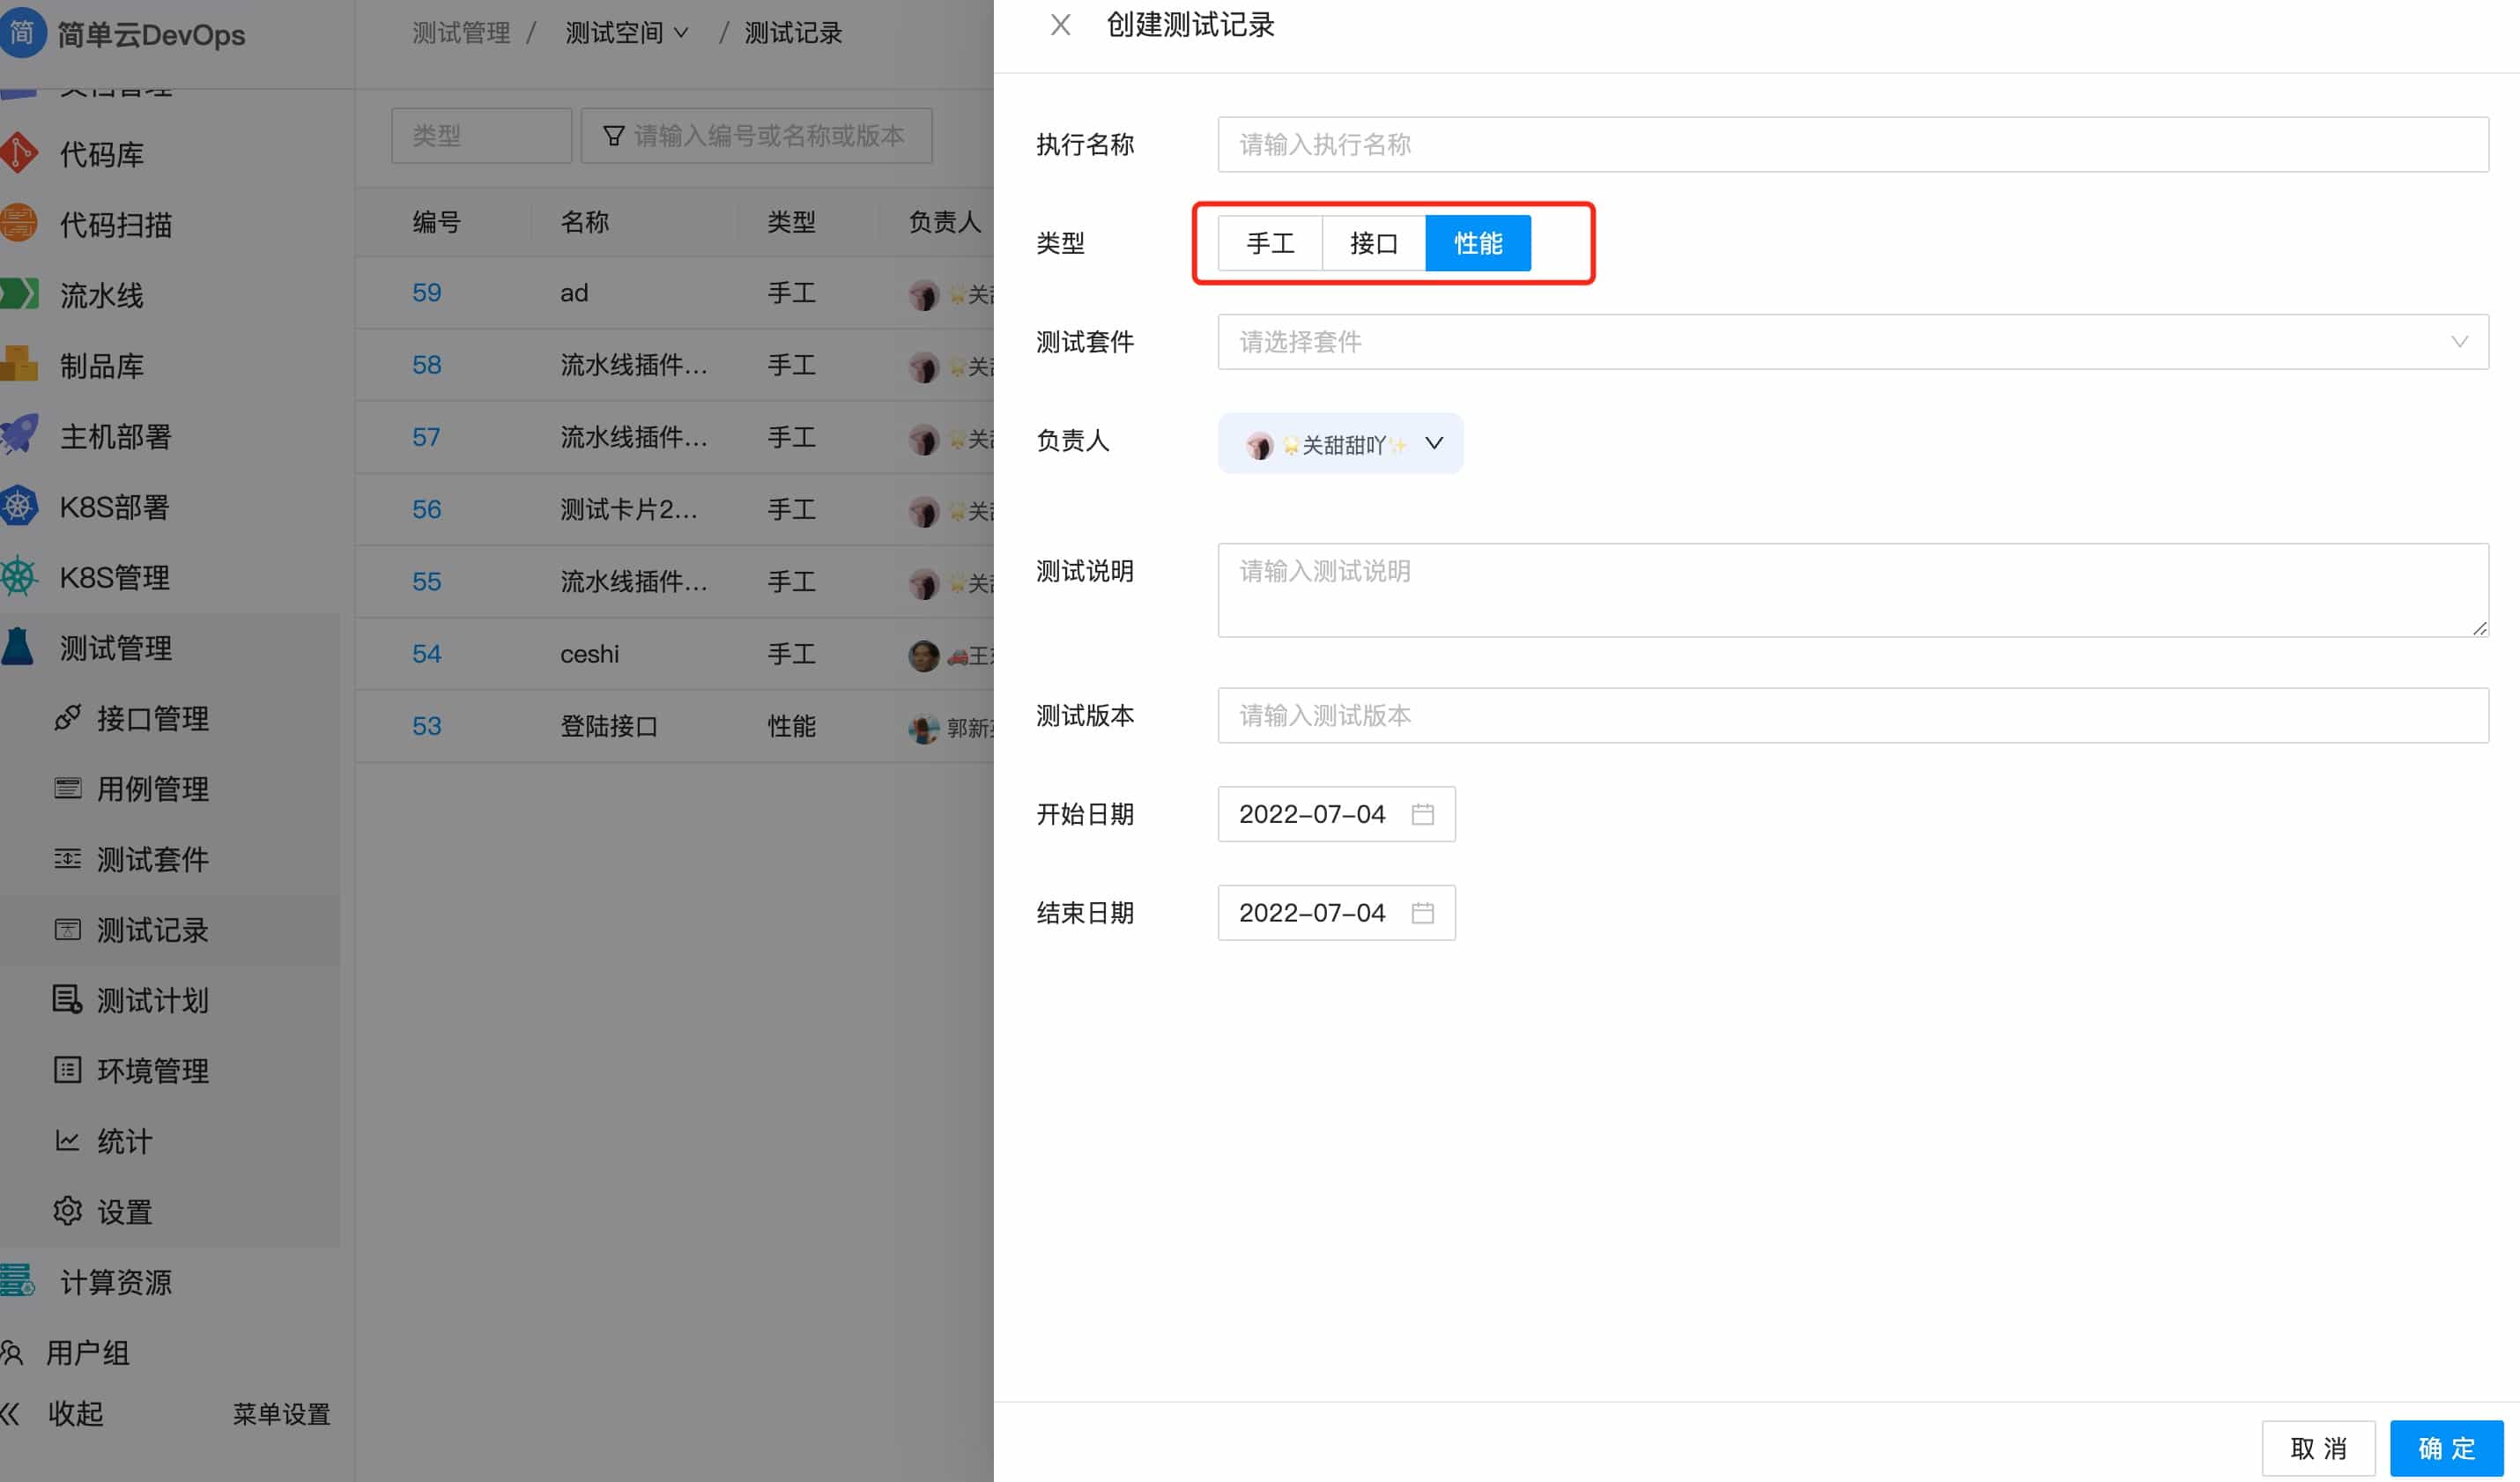Open the 测试空间 breadcrumb dropdown

point(627,32)
